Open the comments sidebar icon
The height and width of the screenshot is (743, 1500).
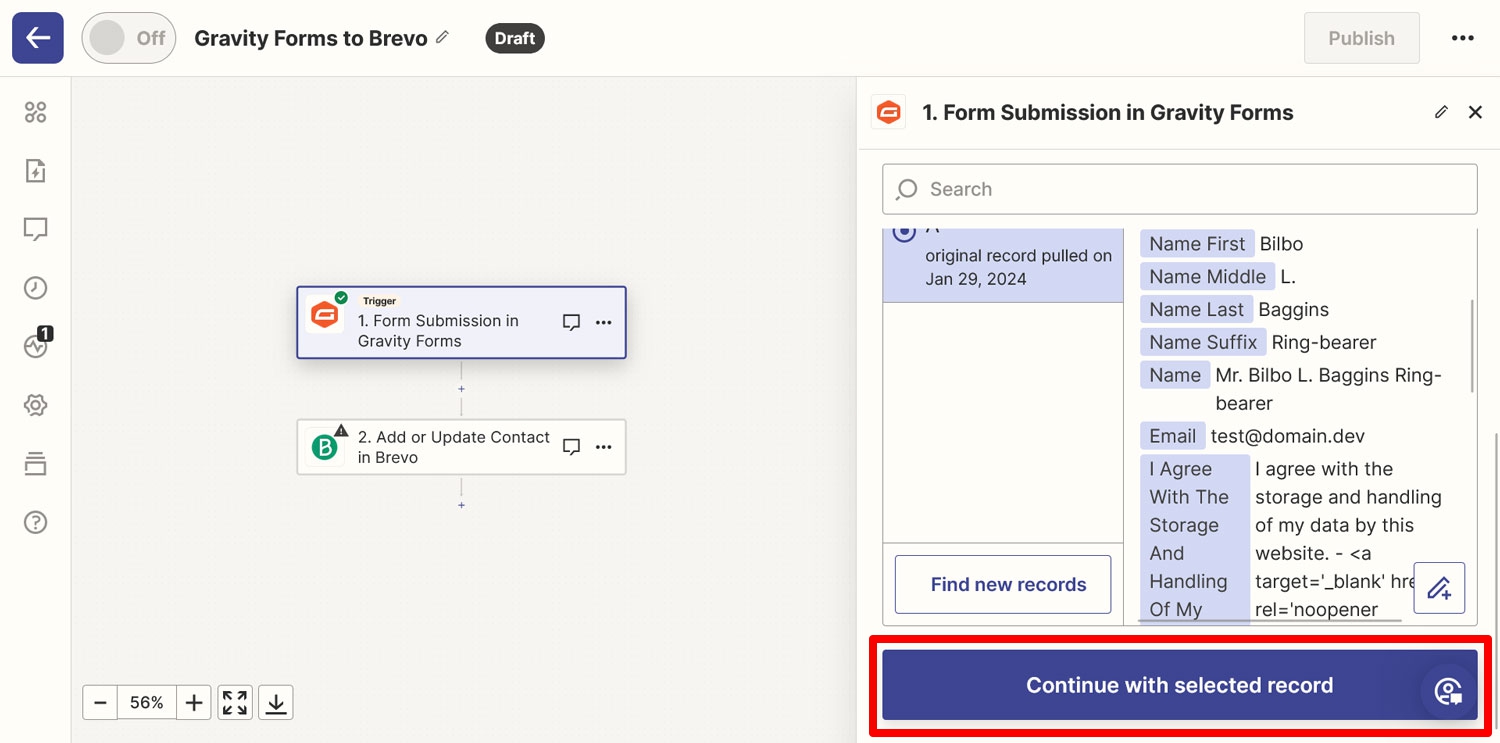(35, 230)
